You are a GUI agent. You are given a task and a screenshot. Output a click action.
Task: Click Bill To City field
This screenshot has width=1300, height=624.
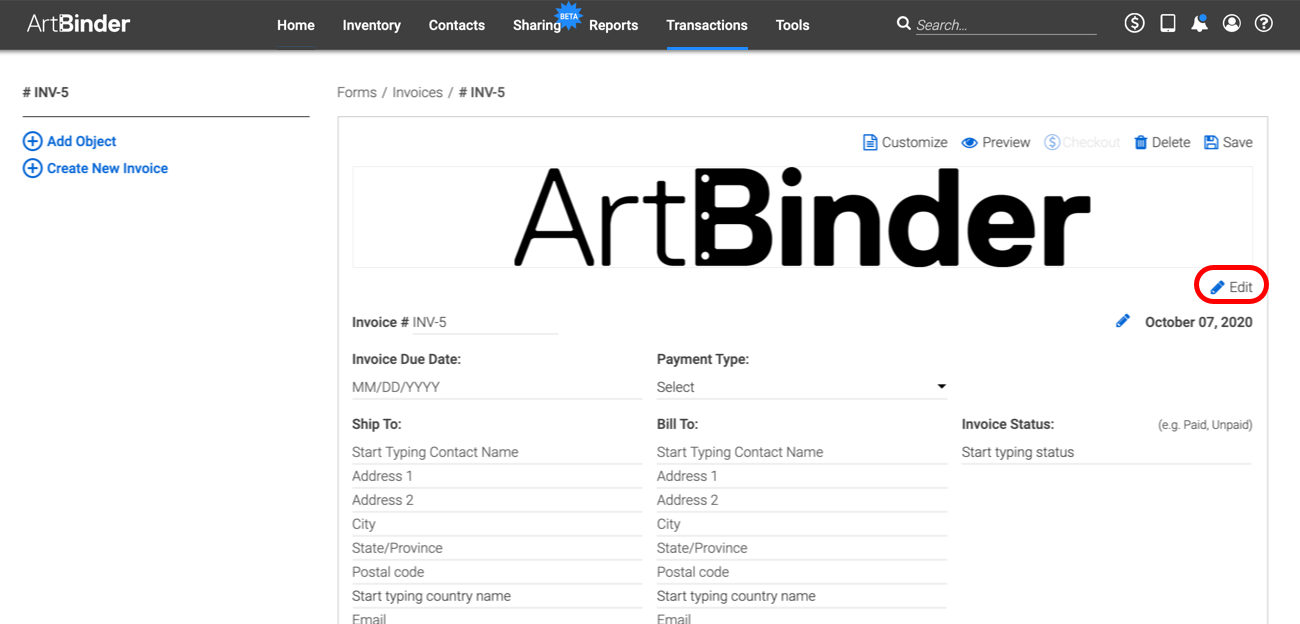[x=802, y=524]
